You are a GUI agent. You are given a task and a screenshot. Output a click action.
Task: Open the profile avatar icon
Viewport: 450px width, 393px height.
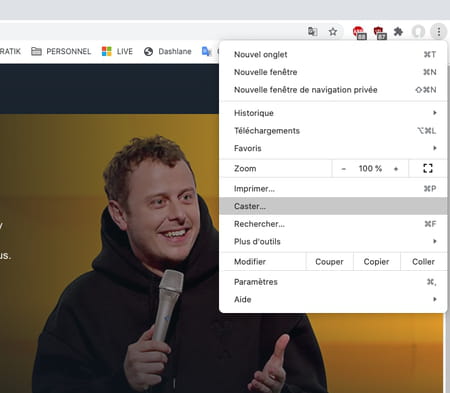tap(418, 32)
